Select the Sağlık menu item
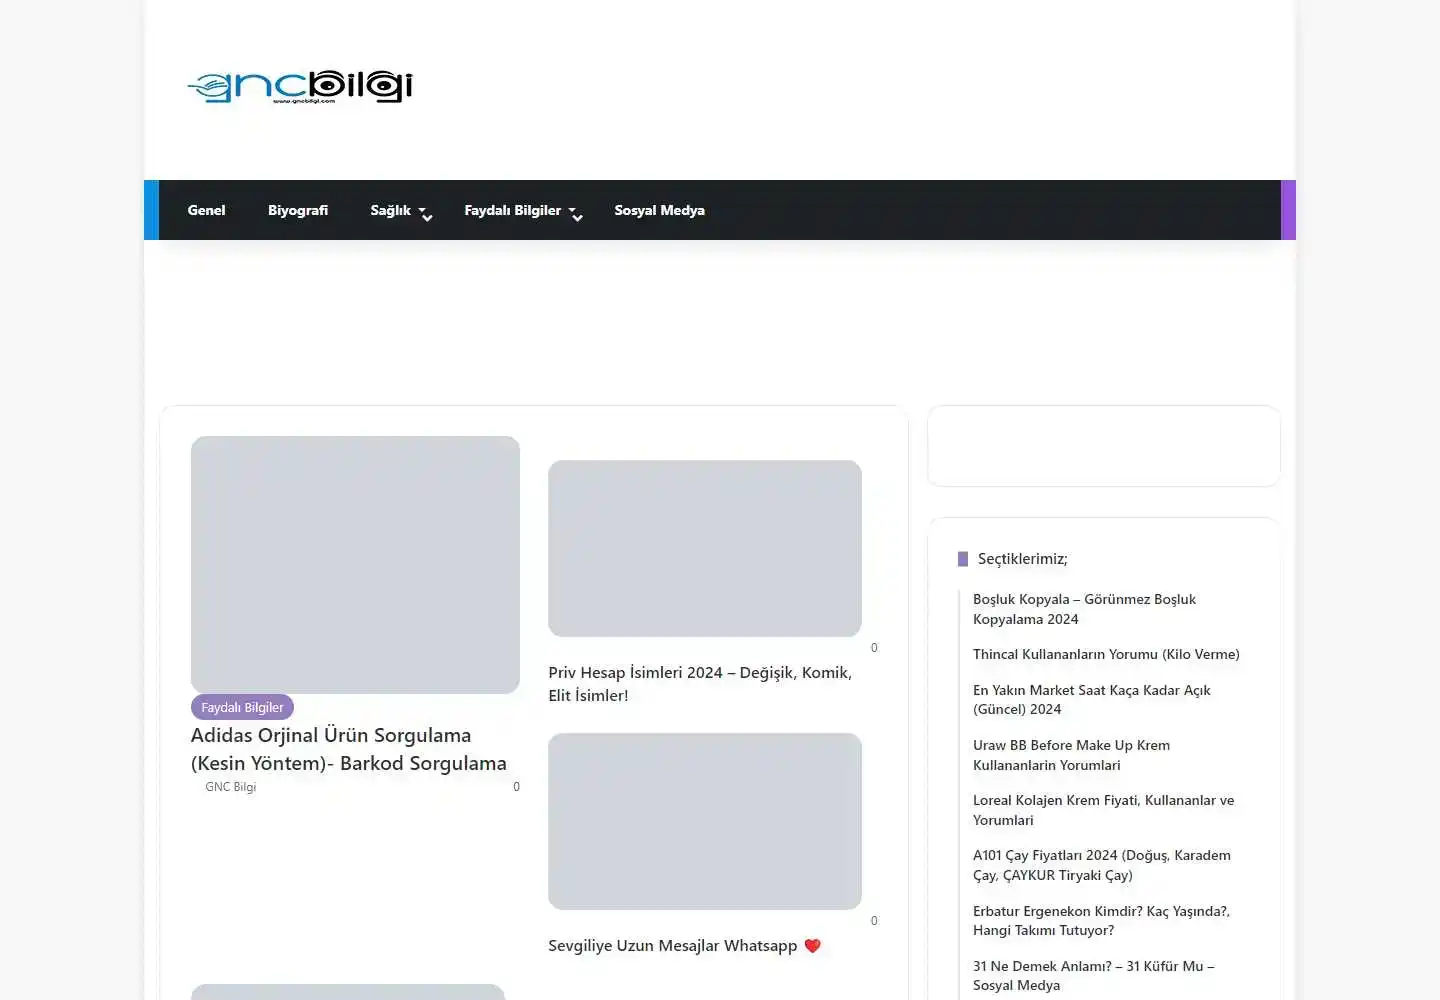 pos(390,210)
